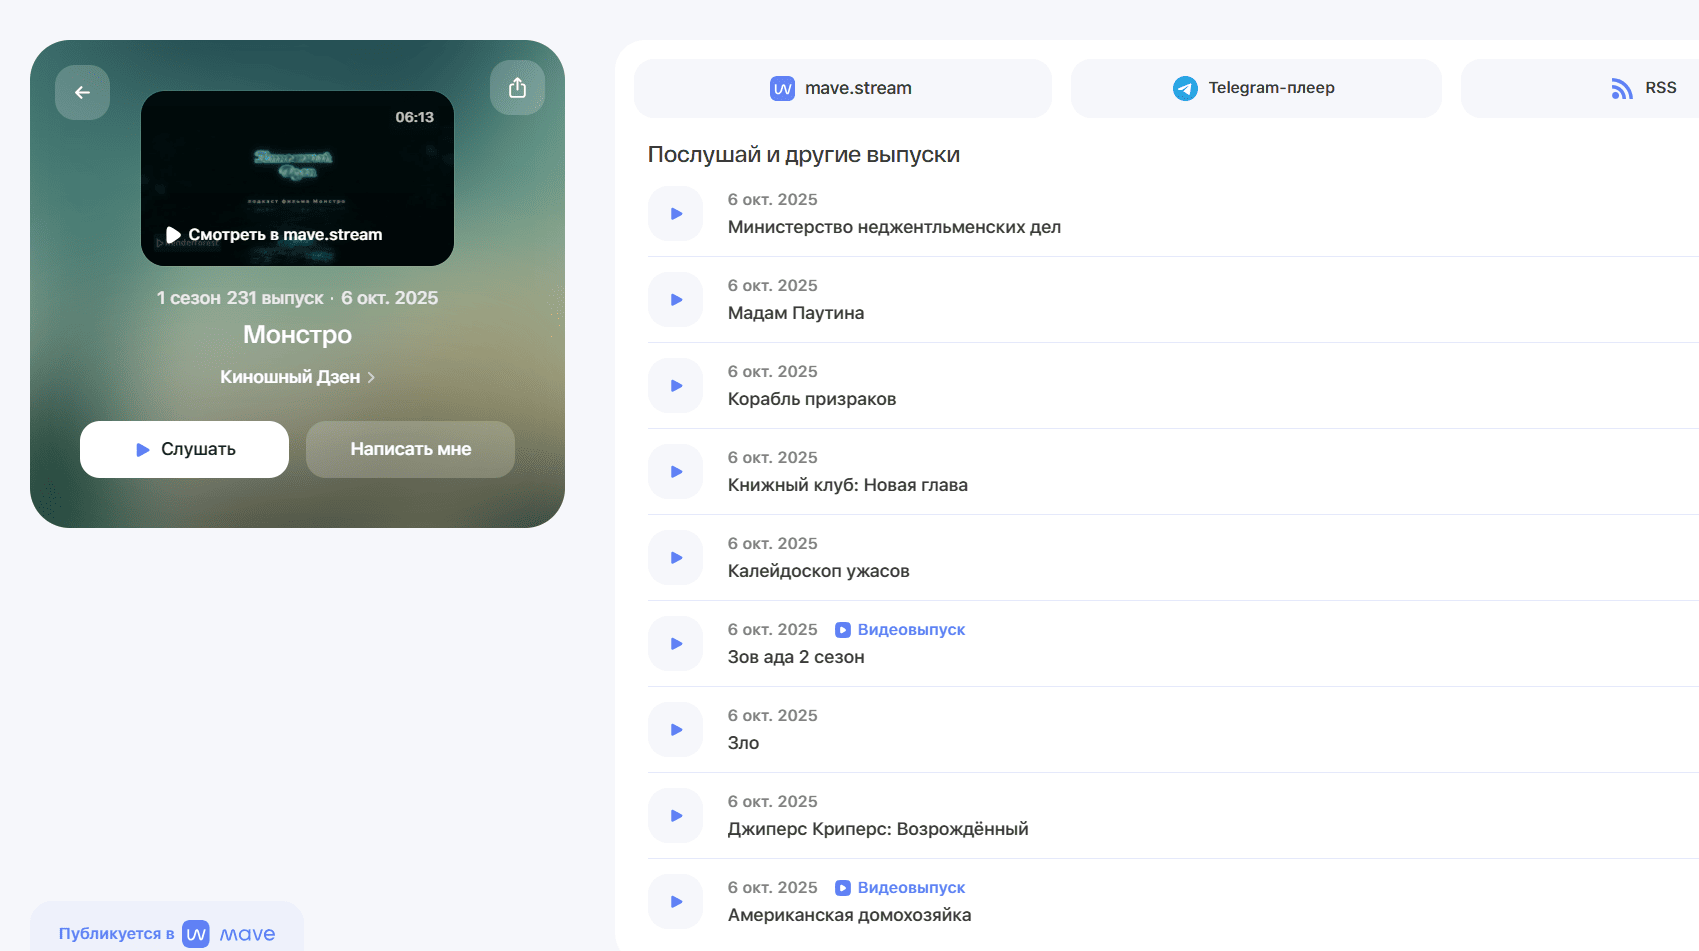Play Джиперс Криперс: Возрождённый episode
The image size is (1699, 951).
pos(676,816)
